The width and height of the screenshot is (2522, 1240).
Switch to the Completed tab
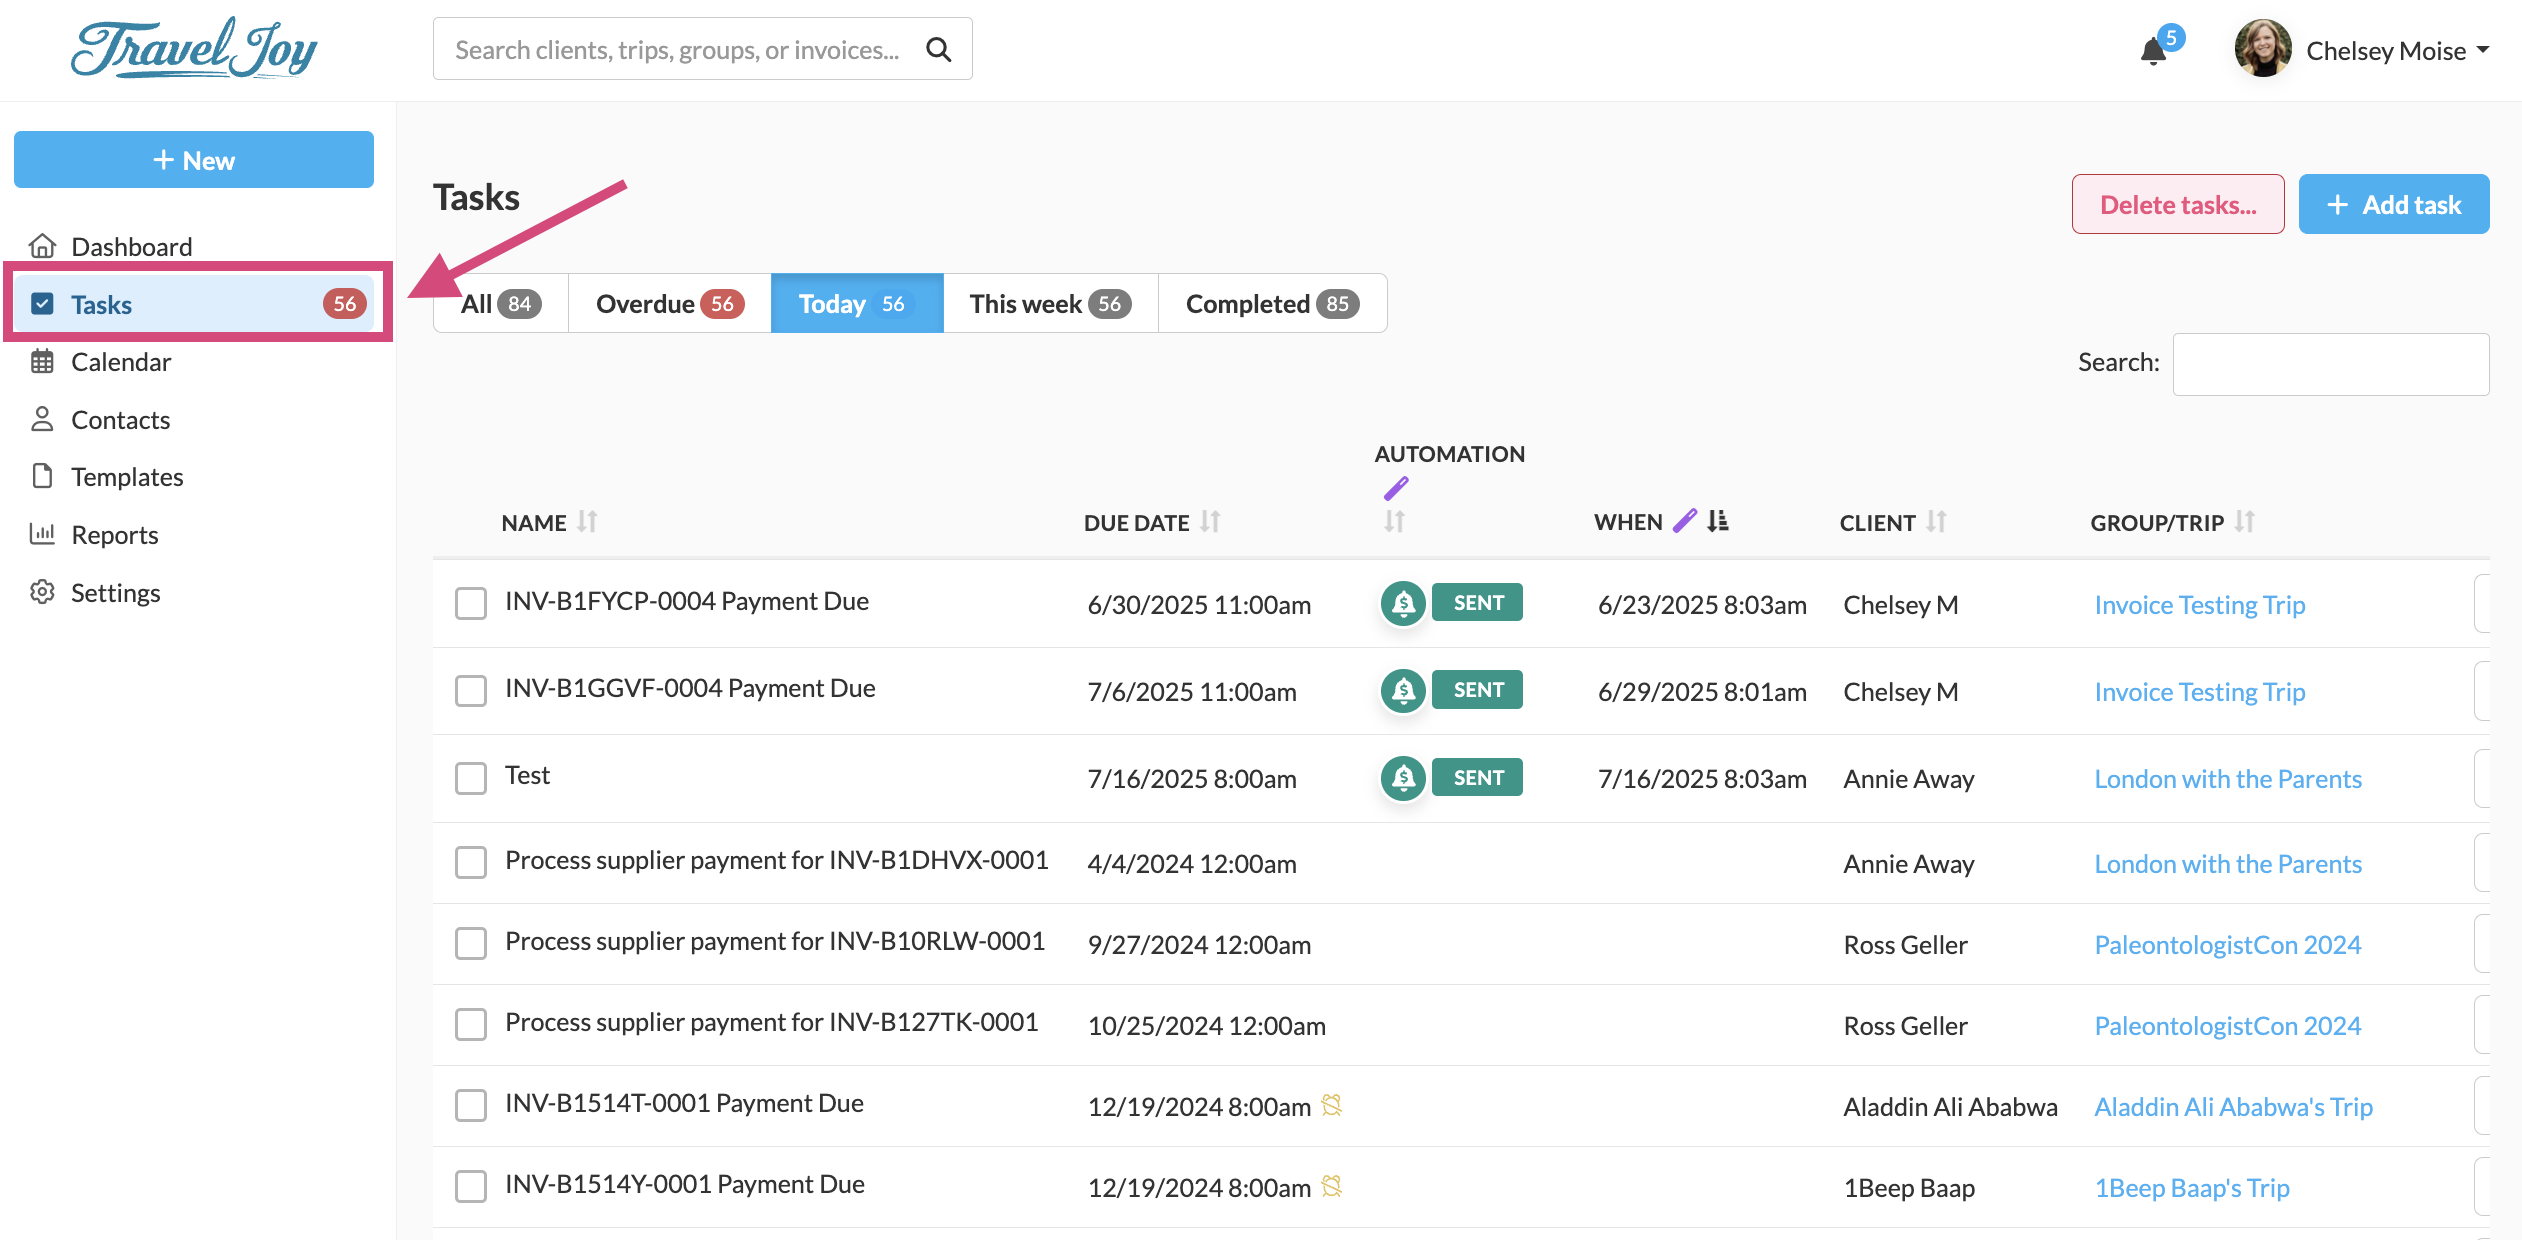coord(1271,304)
